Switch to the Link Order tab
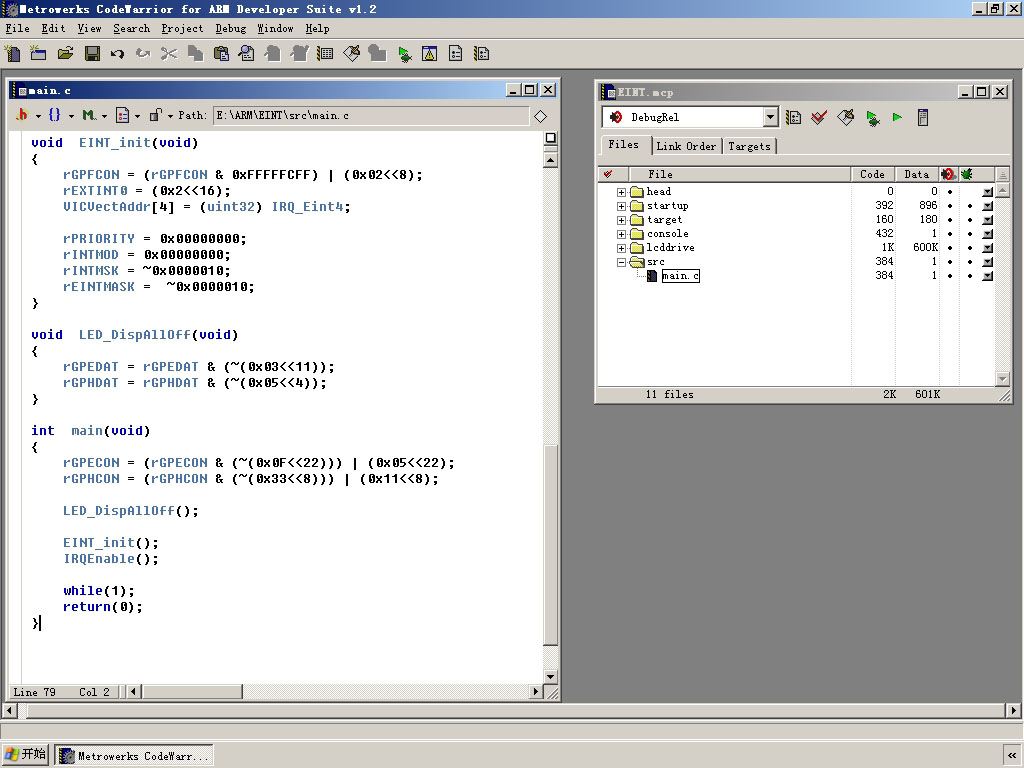This screenshot has width=1024, height=768. tap(686, 146)
